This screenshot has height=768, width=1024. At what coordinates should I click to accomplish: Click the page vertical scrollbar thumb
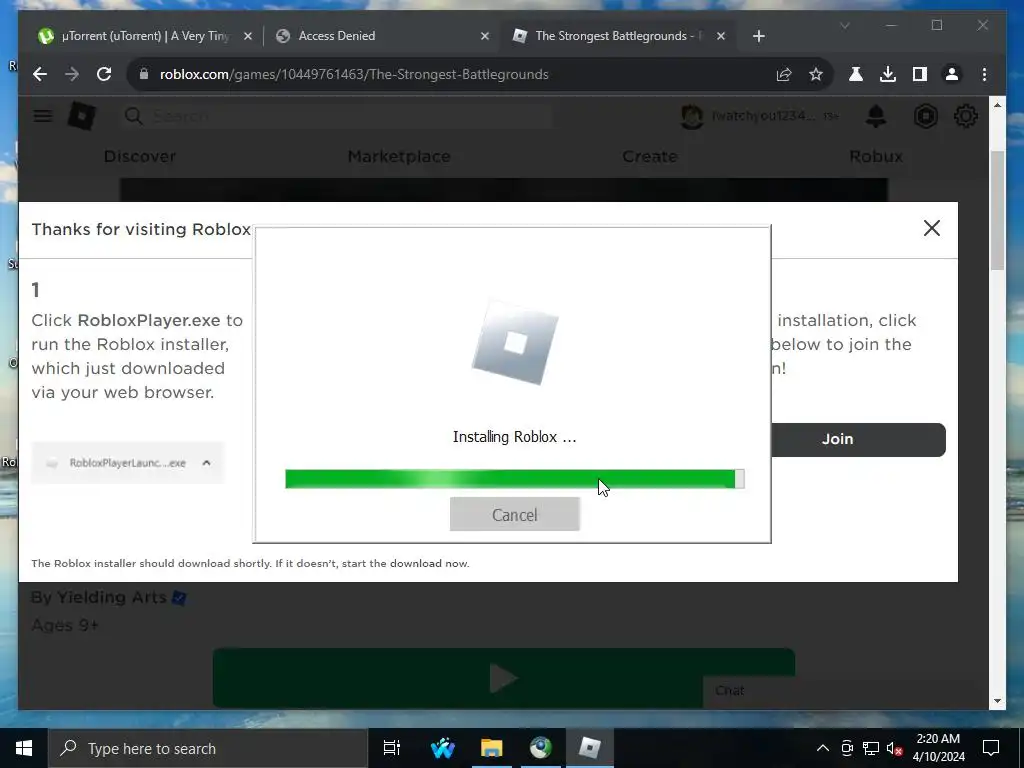pyautogui.click(x=997, y=210)
